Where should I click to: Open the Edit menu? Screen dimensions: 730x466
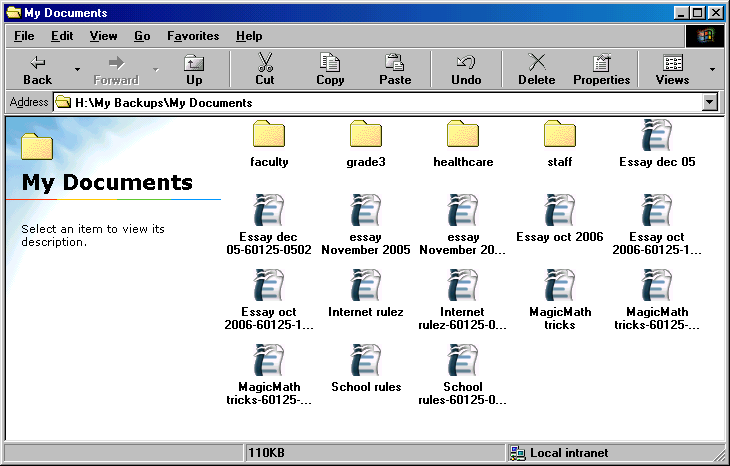click(x=62, y=36)
